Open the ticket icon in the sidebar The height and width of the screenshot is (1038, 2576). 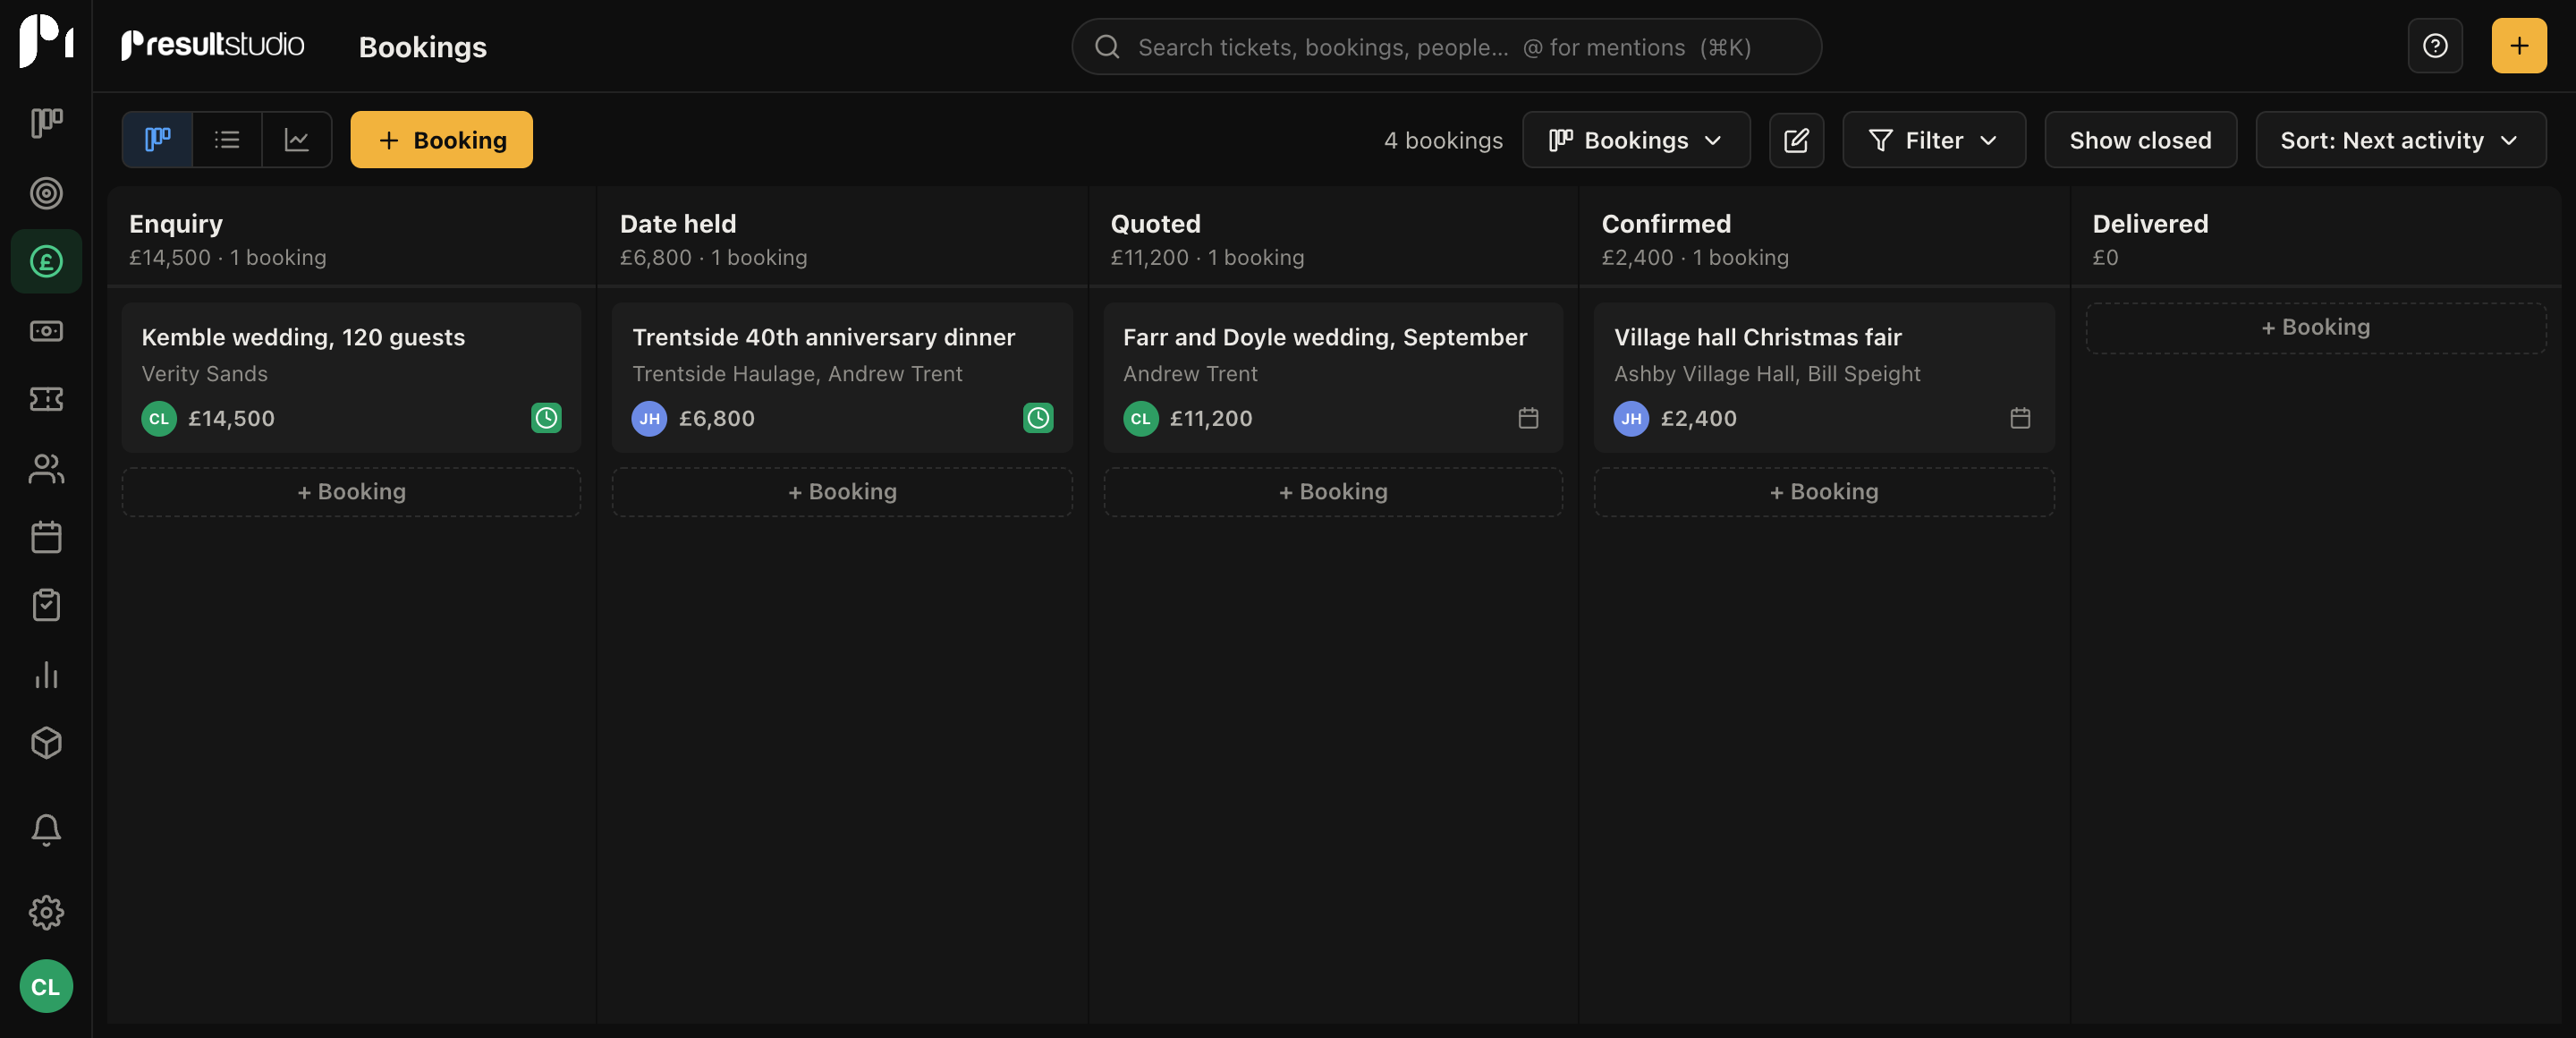tap(46, 399)
